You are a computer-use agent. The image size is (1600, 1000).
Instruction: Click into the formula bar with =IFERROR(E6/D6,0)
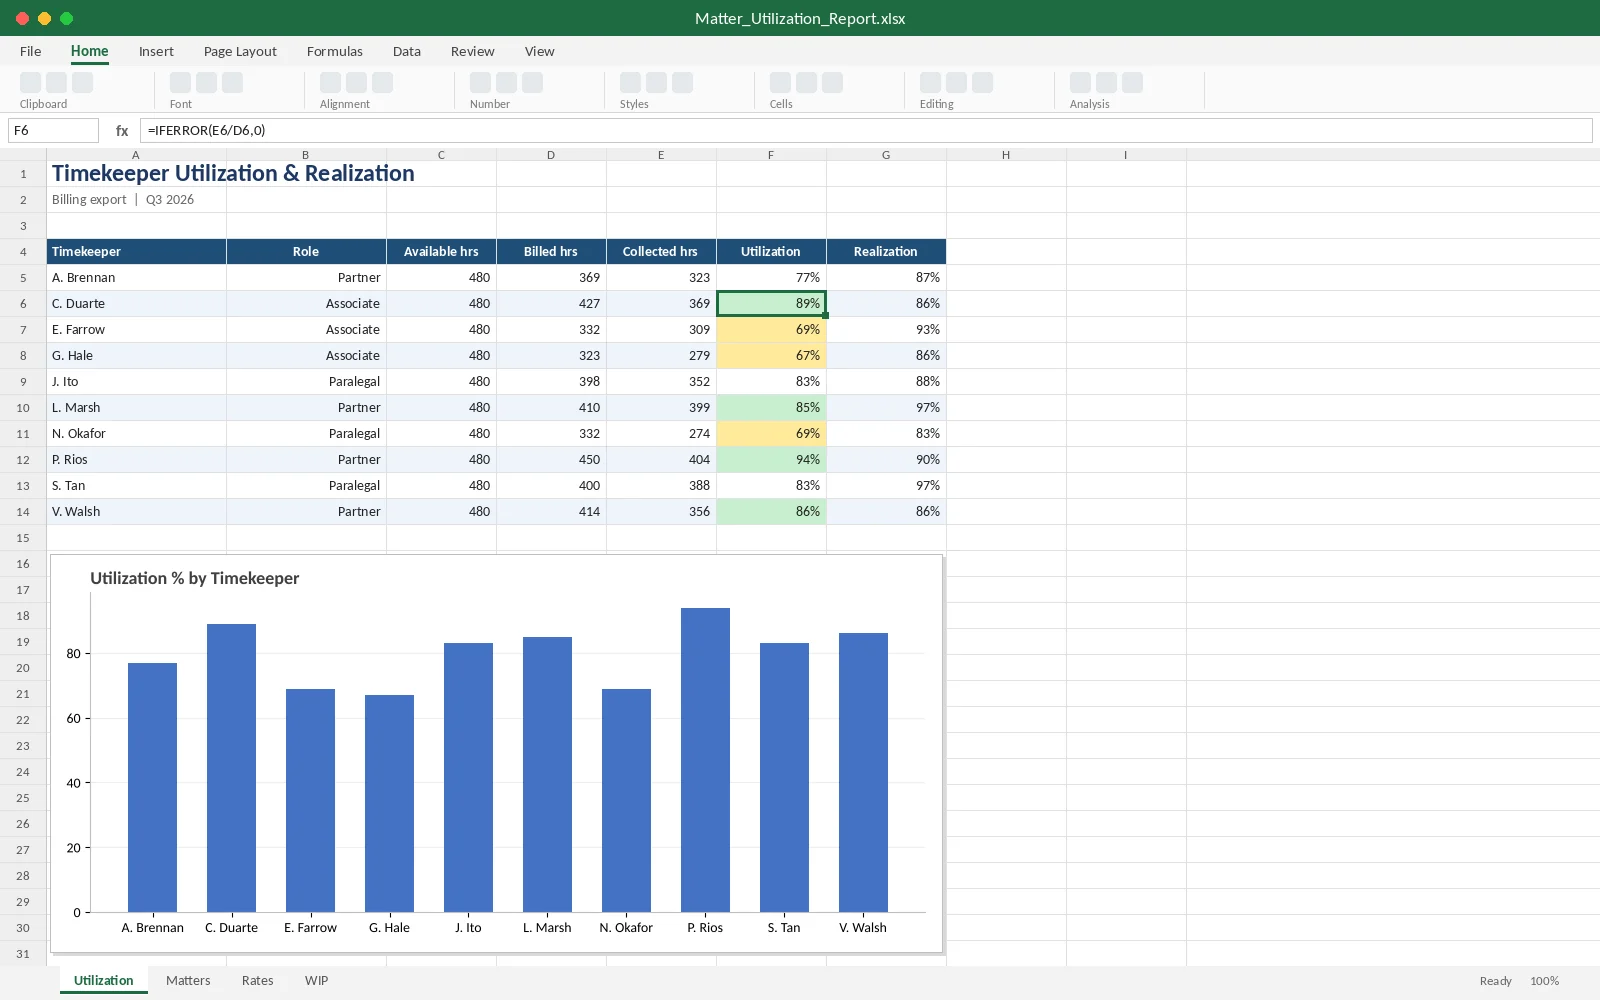(866, 130)
